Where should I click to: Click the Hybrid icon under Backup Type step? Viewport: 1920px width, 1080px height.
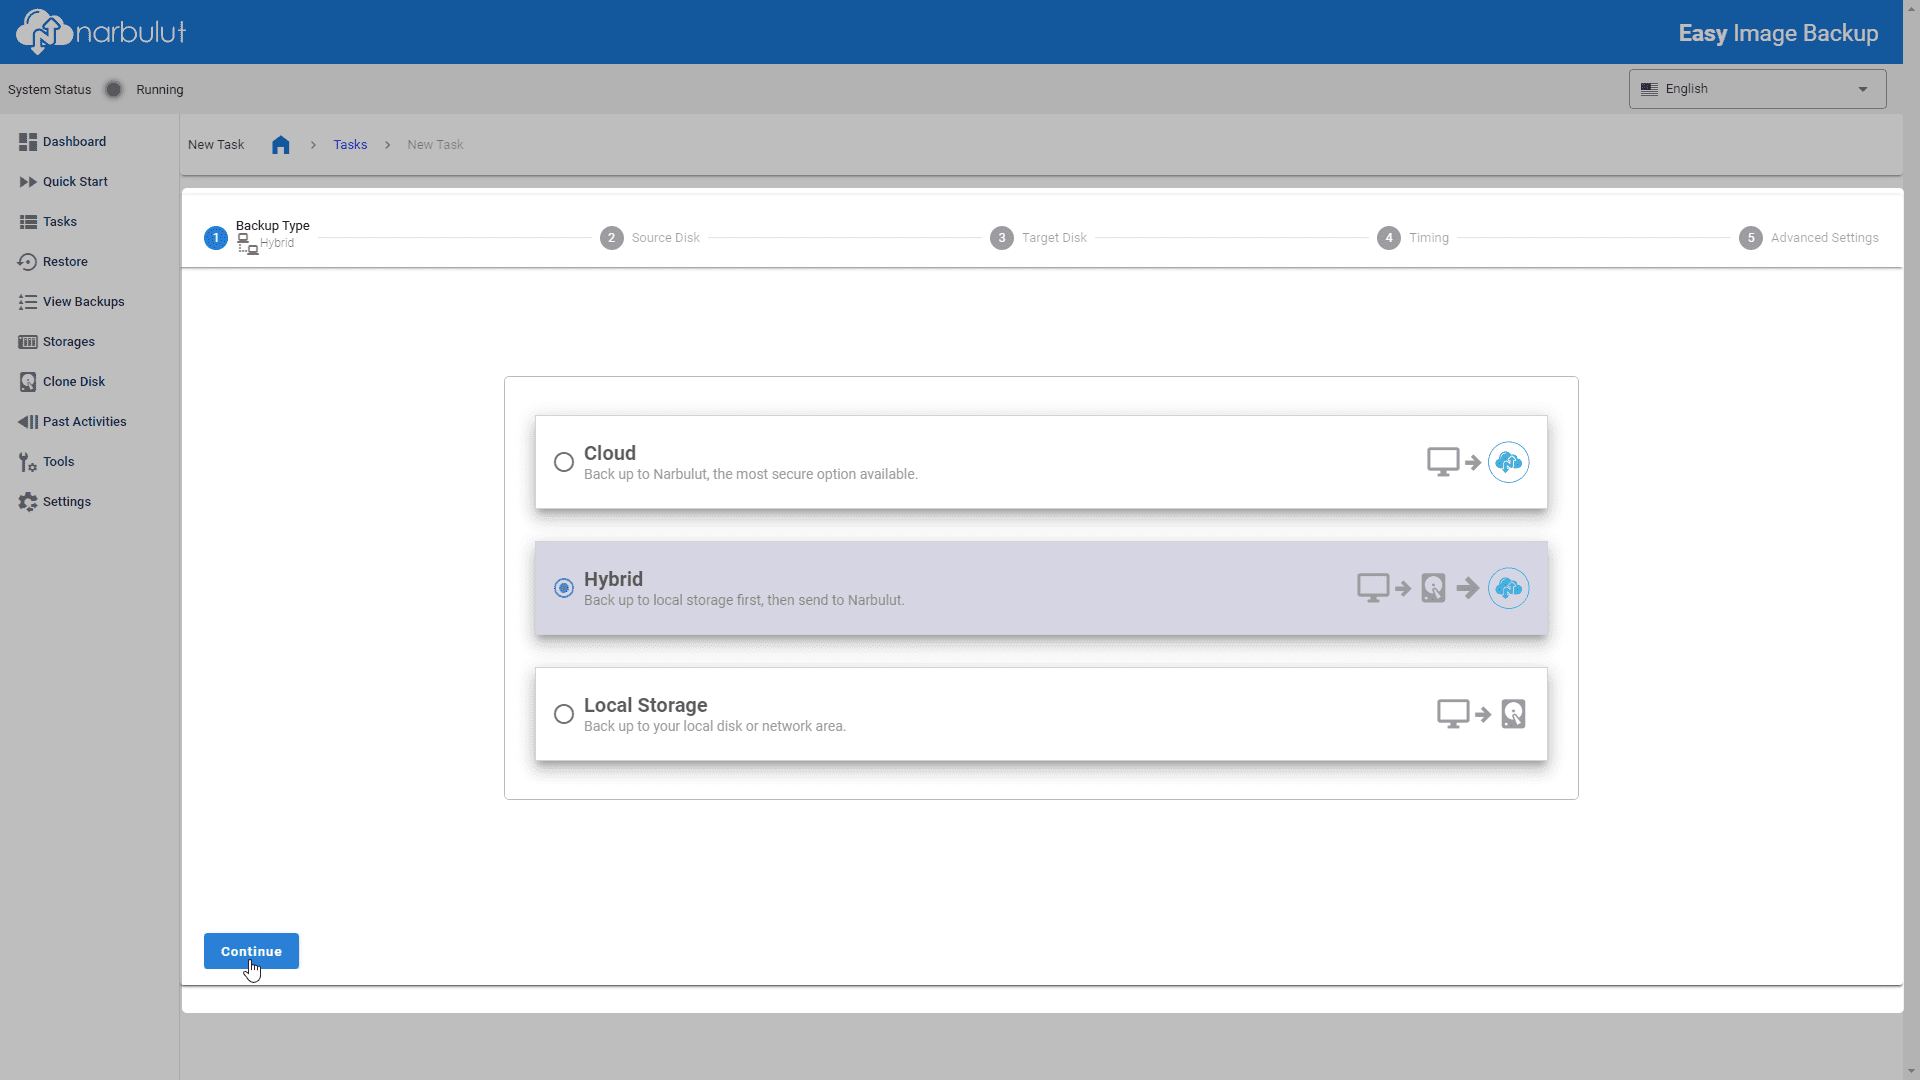(x=247, y=244)
